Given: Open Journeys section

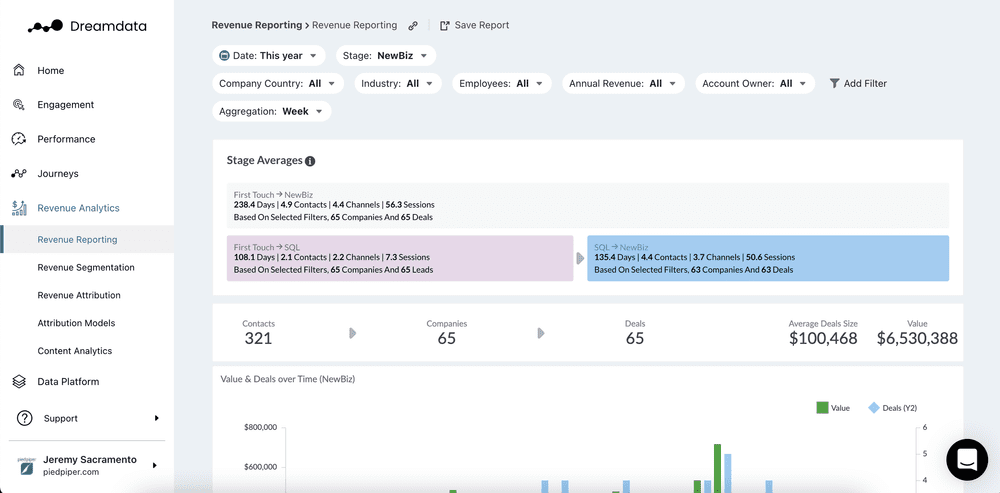Looking at the screenshot, I should [58, 173].
